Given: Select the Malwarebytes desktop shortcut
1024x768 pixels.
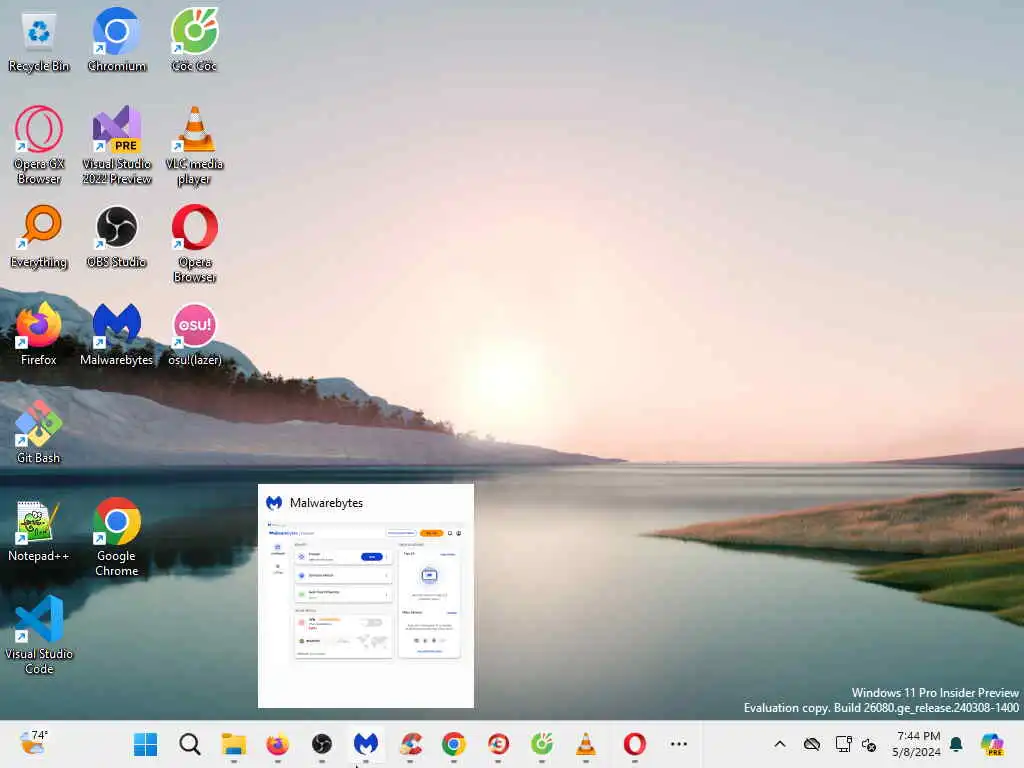Looking at the screenshot, I should (116, 334).
